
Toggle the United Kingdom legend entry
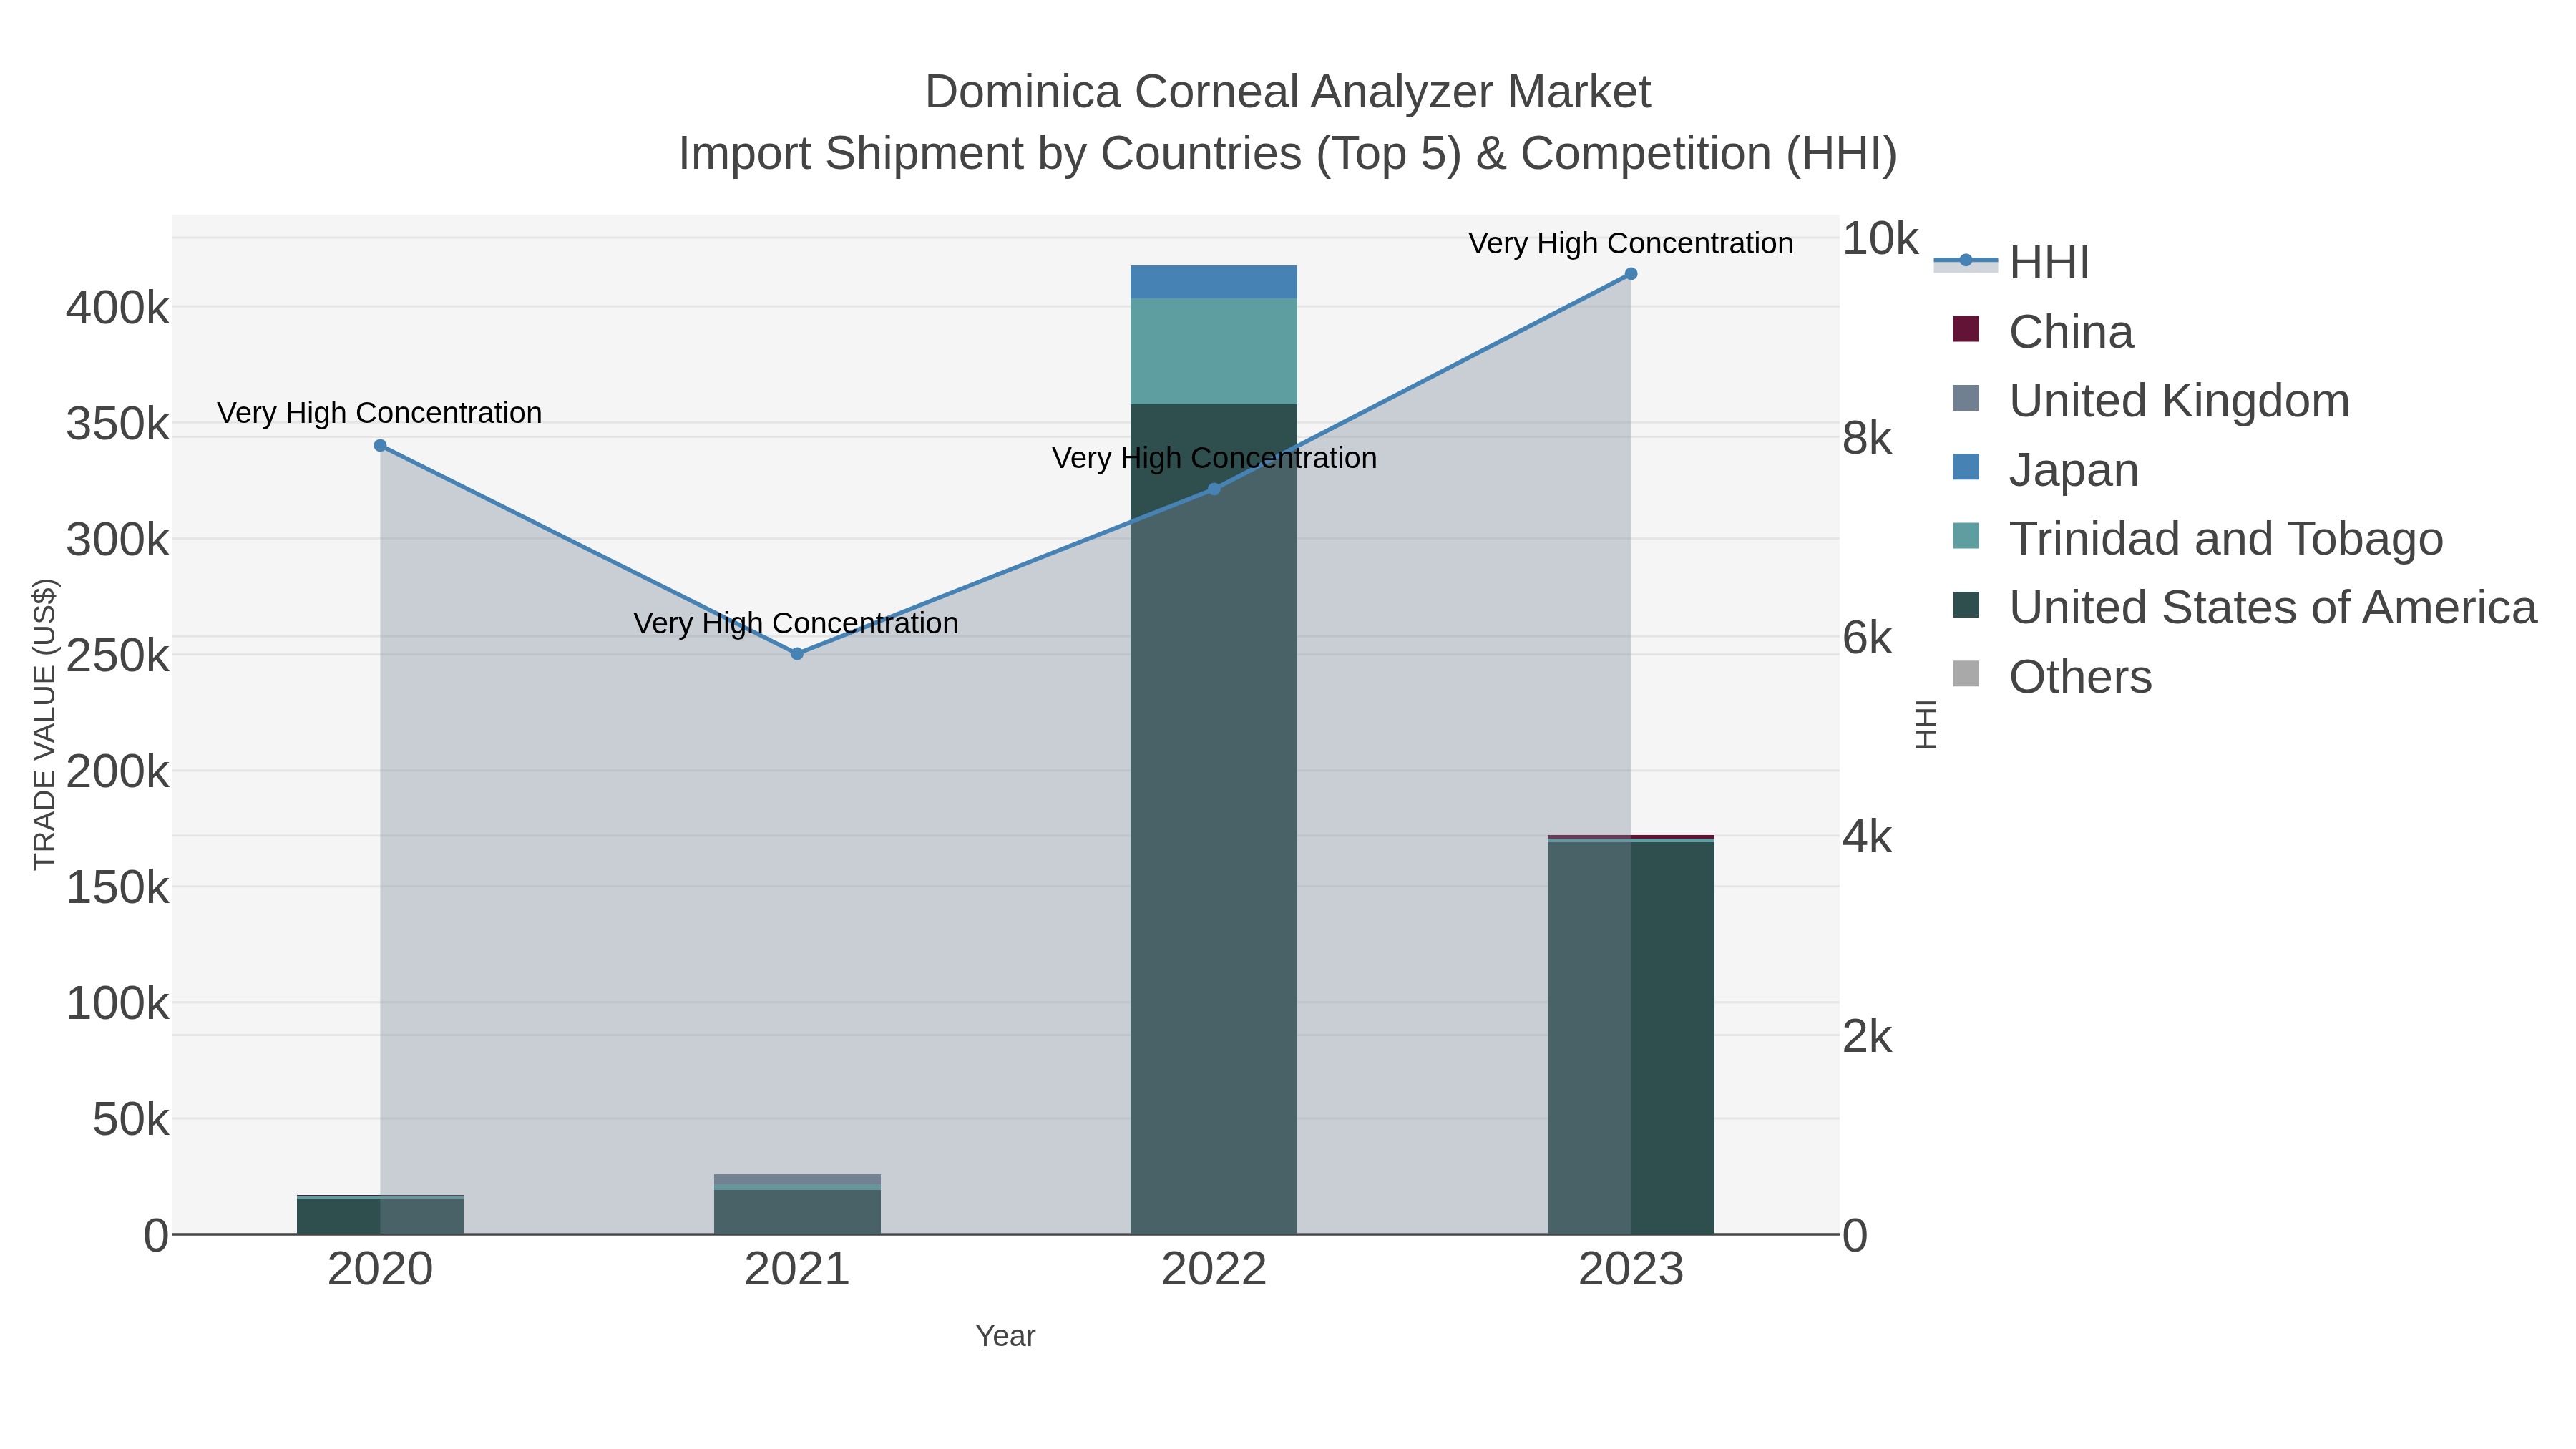2151,401
